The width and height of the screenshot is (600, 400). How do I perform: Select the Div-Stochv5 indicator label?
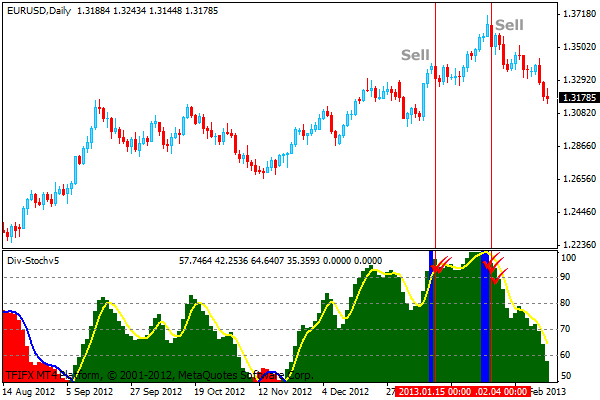32,260
